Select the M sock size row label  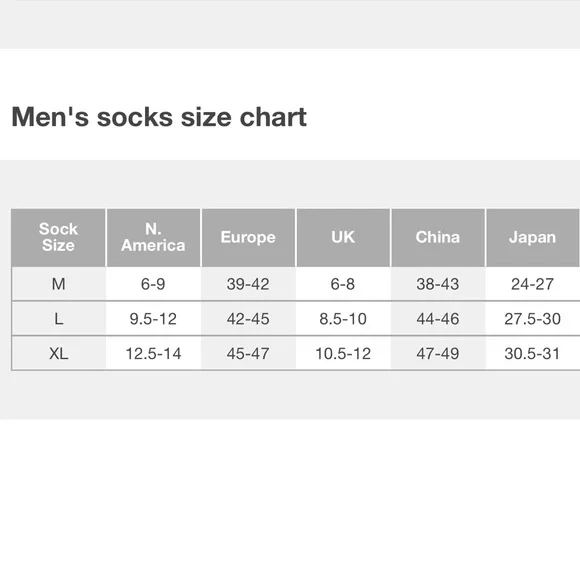click(x=58, y=284)
